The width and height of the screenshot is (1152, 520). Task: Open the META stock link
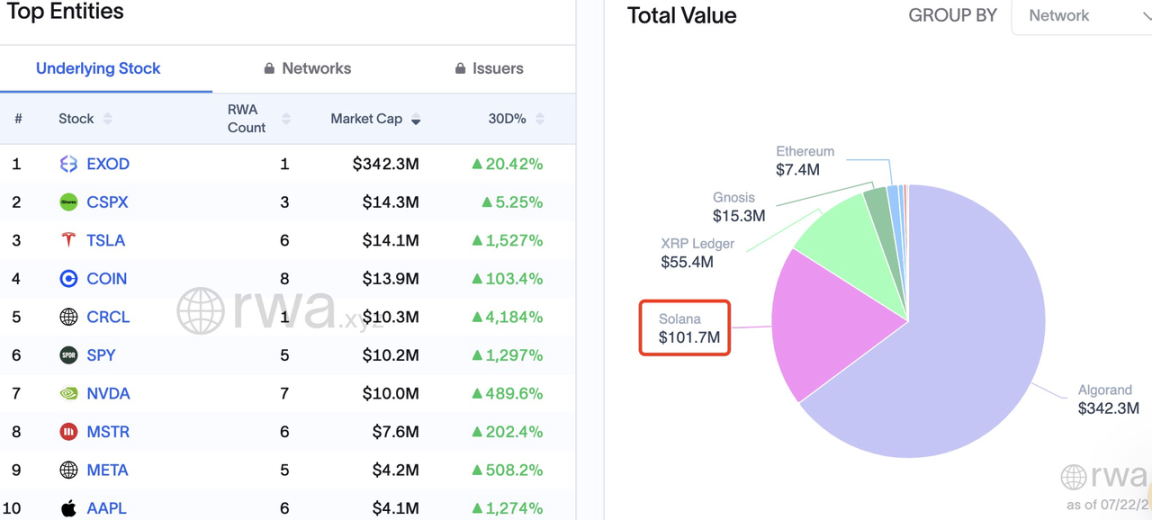pyautogui.click(x=107, y=470)
